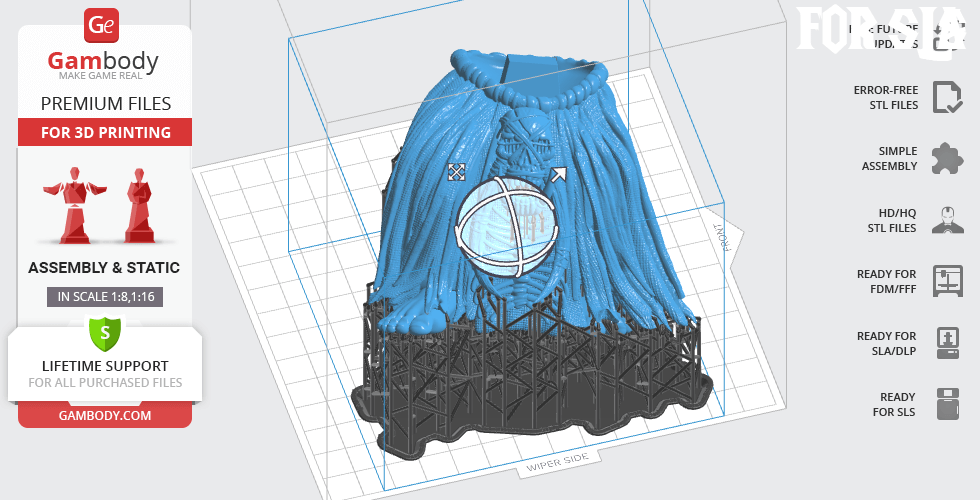Image resolution: width=980 pixels, height=500 pixels.
Task: Click the HD/HQ STL Files helmet icon
Action: [x=946, y=220]
